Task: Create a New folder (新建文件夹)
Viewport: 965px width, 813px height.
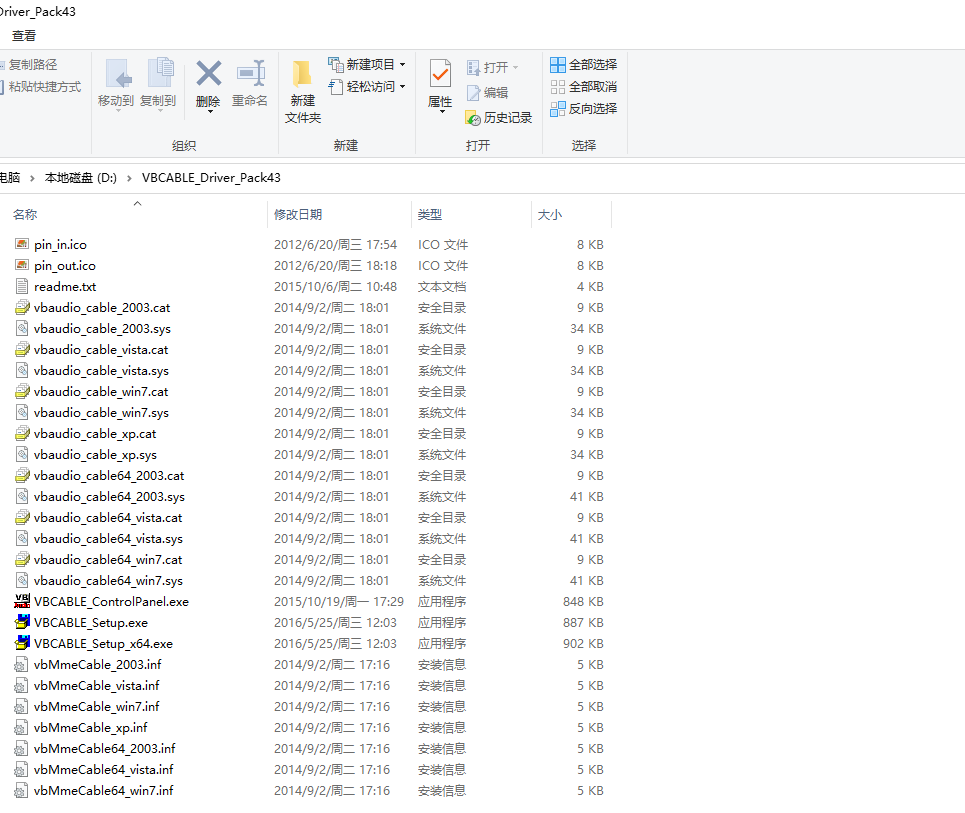Action: [302, 92]
